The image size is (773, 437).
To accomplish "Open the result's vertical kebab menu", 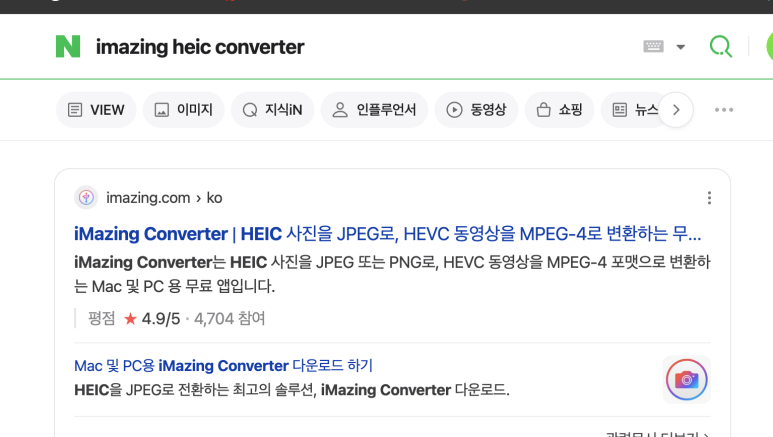I will tap(709, 198).
